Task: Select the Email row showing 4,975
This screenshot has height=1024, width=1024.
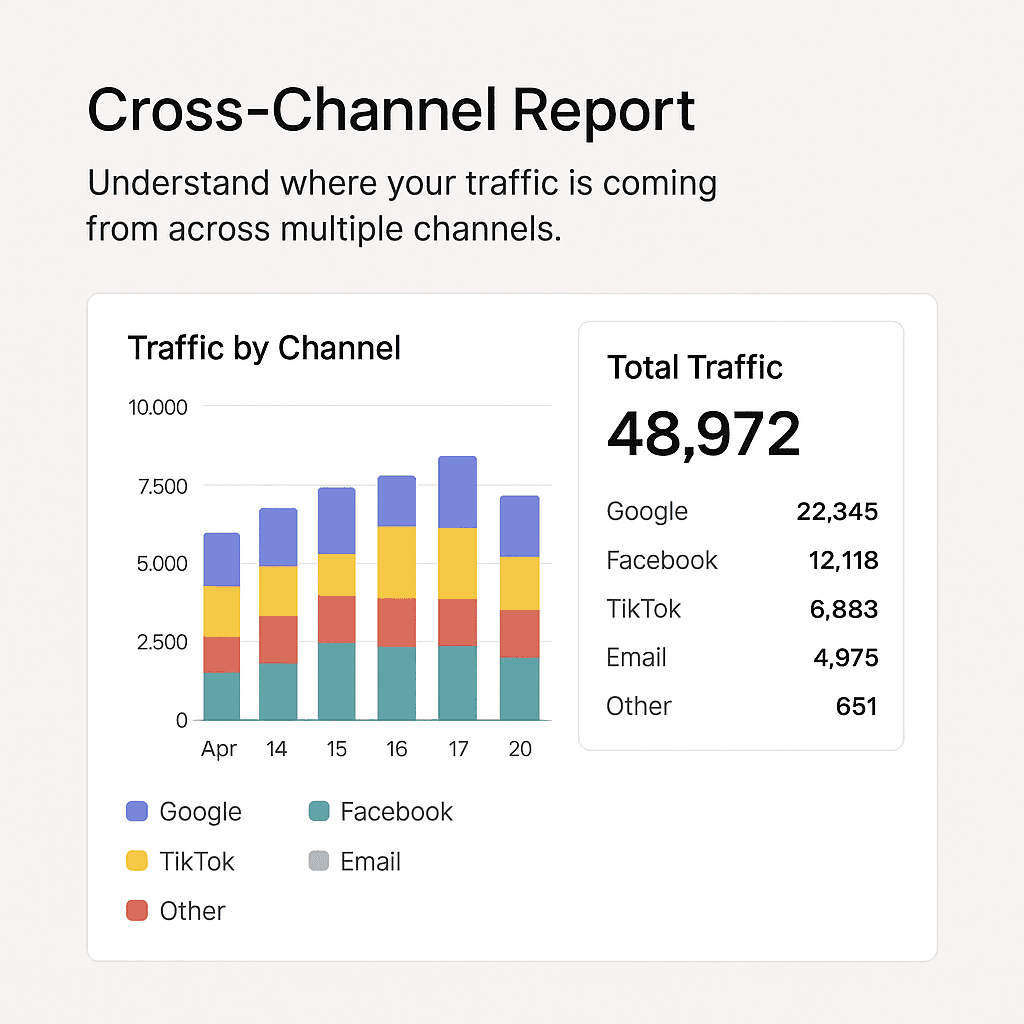Action: click(741, 658)
